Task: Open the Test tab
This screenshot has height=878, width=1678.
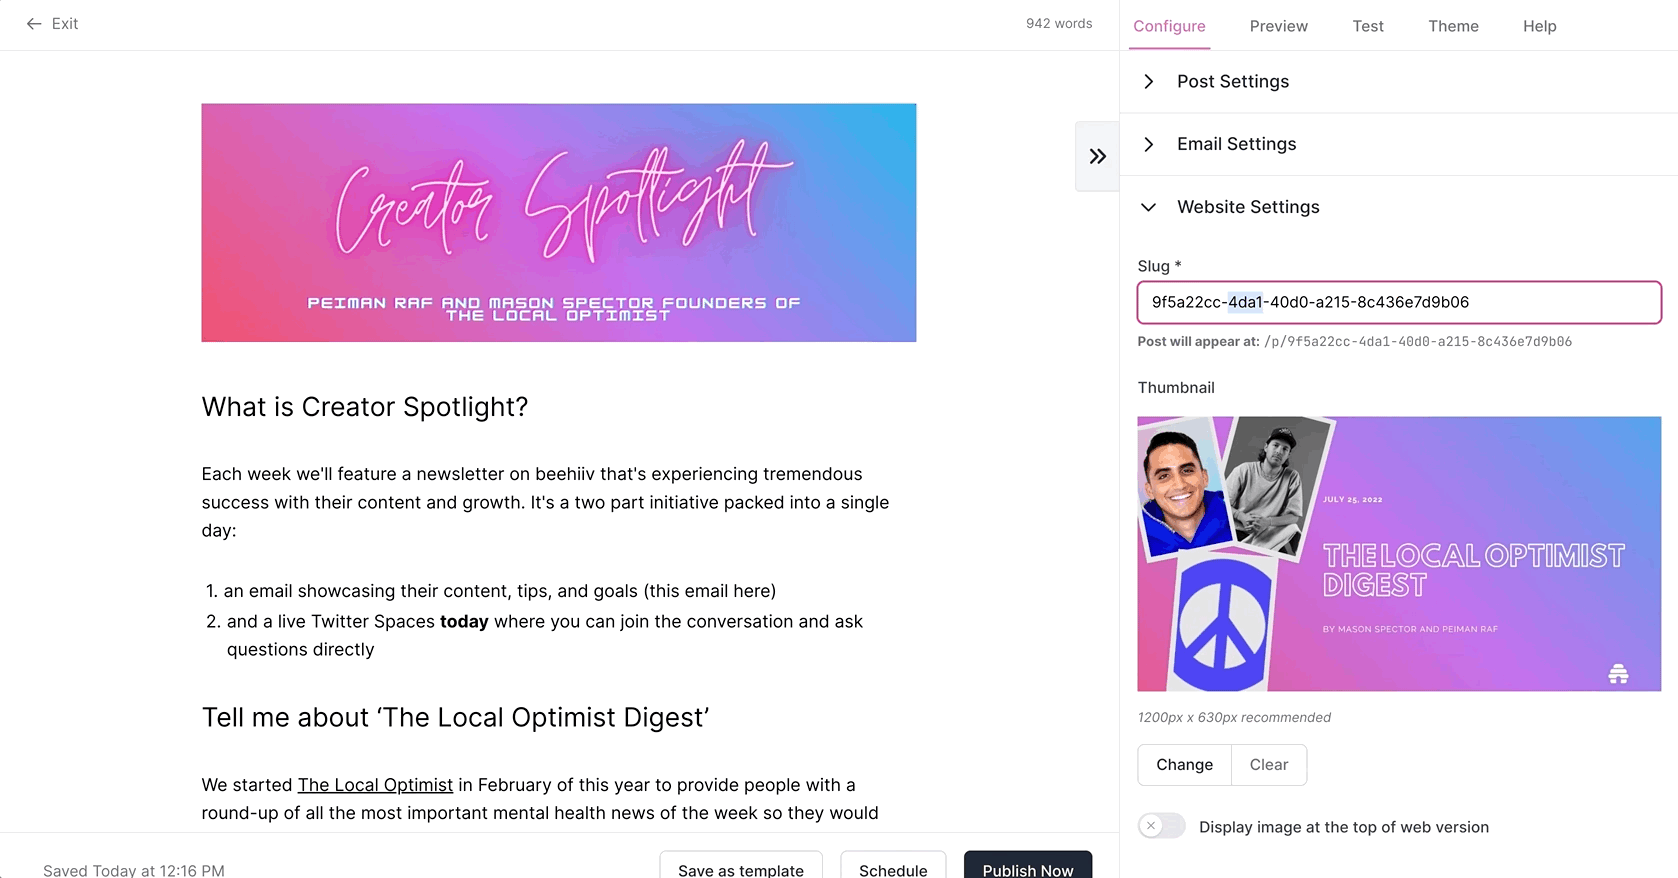Action: coord(1368,26)
